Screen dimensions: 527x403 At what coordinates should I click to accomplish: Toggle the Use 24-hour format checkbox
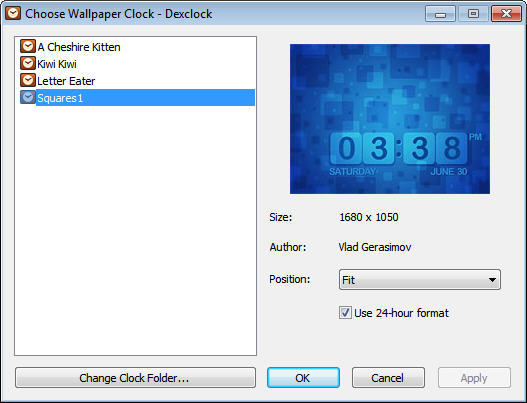point(345,313)
